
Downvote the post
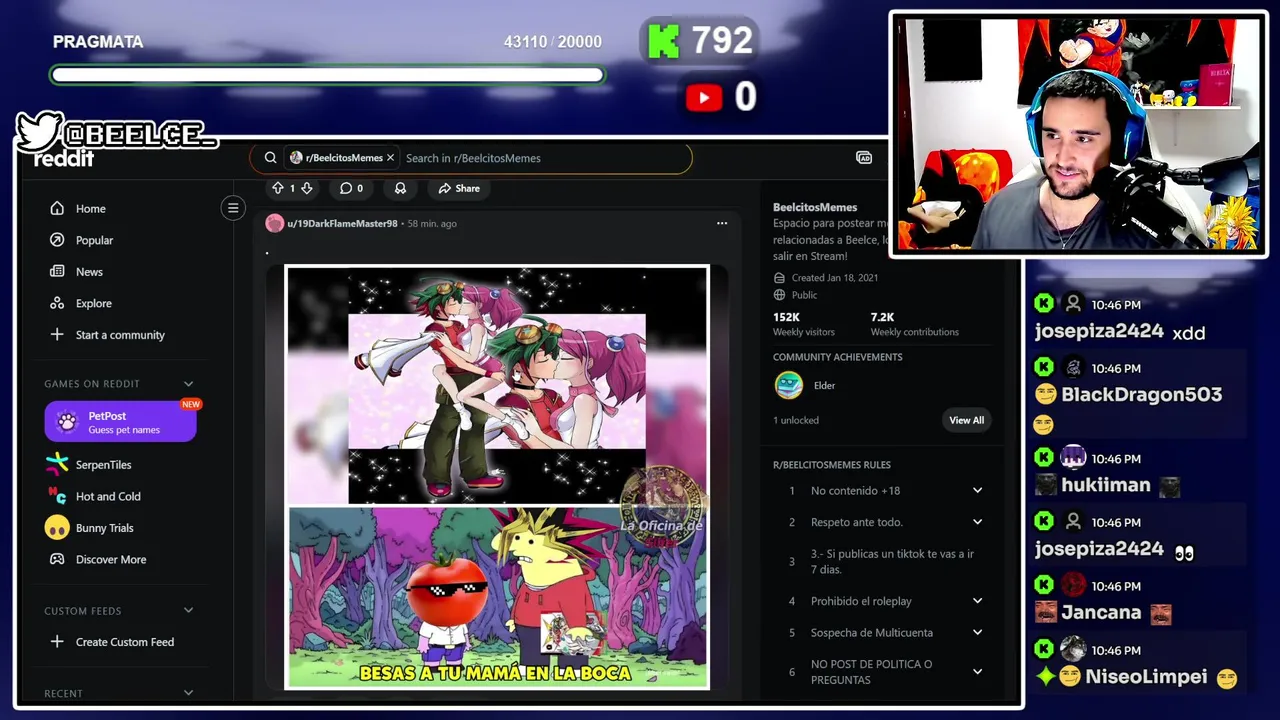(x=307, y=188)
